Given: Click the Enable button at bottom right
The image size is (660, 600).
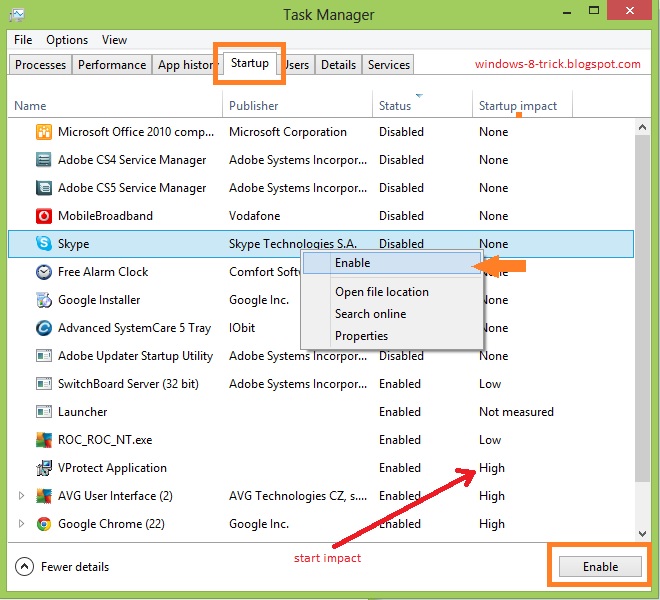Looking at the screenshot, I should pyautogui.click(x=600, y=567).
